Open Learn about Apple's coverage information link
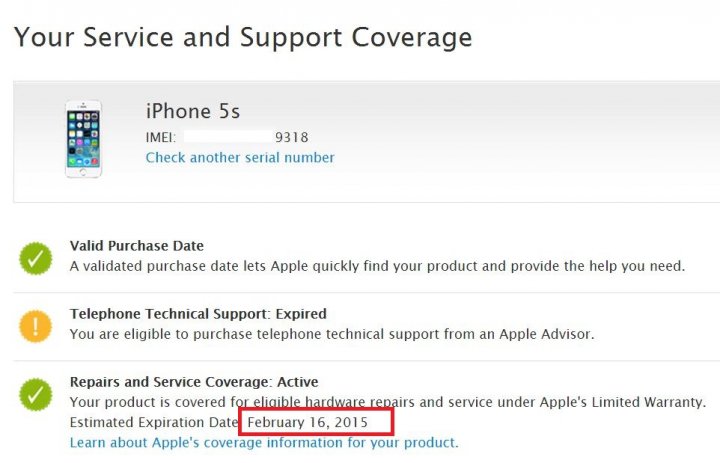Viewport: 720px width, 463px height. click(x=264, y=443)
